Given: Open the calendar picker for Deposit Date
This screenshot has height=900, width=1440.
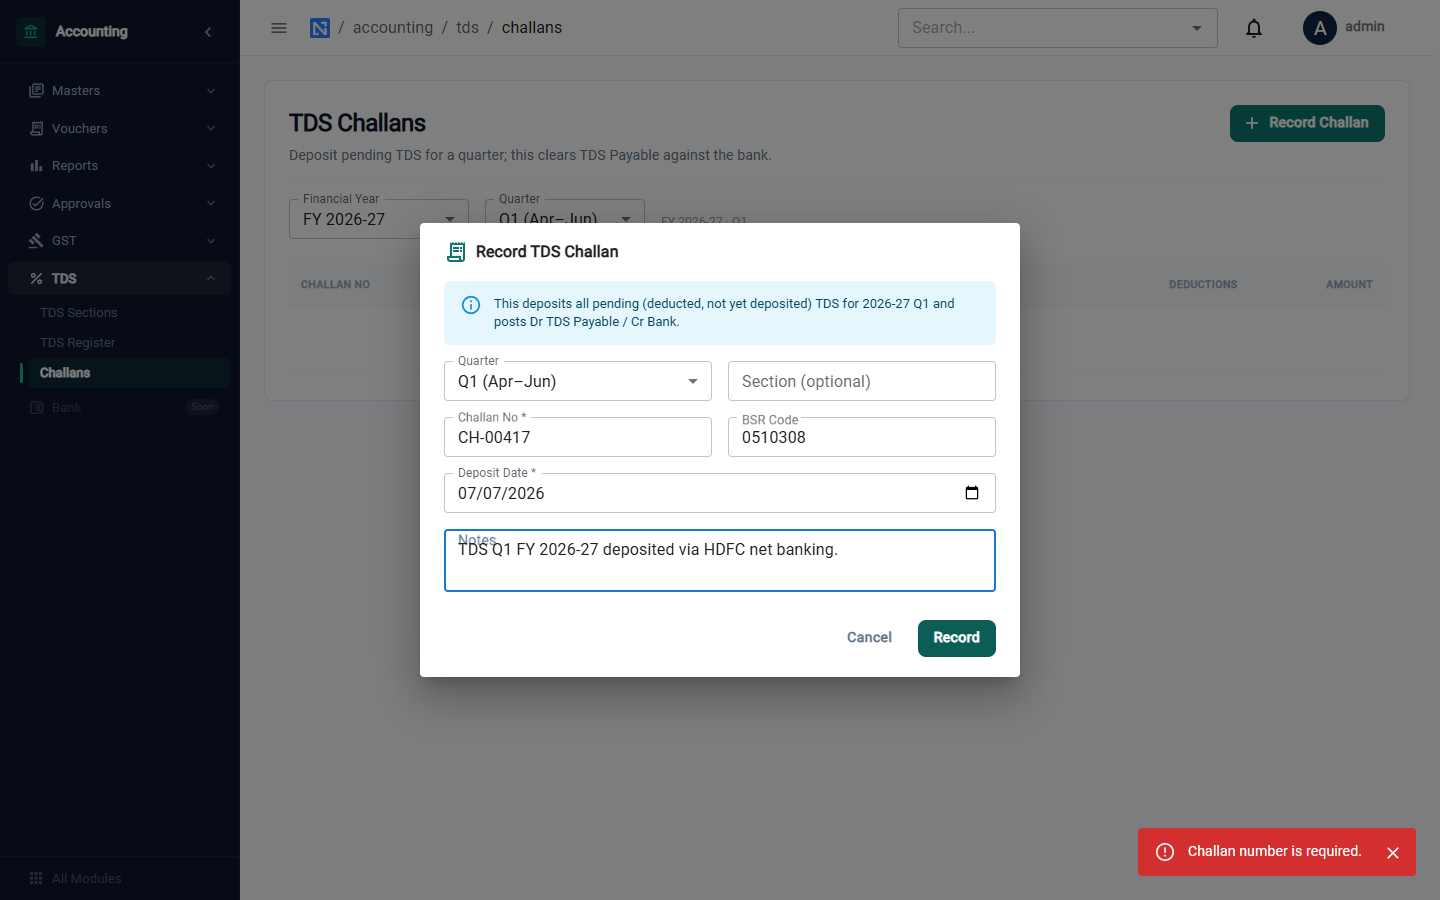Looking at the screenshot, I should tap(971, 493).
